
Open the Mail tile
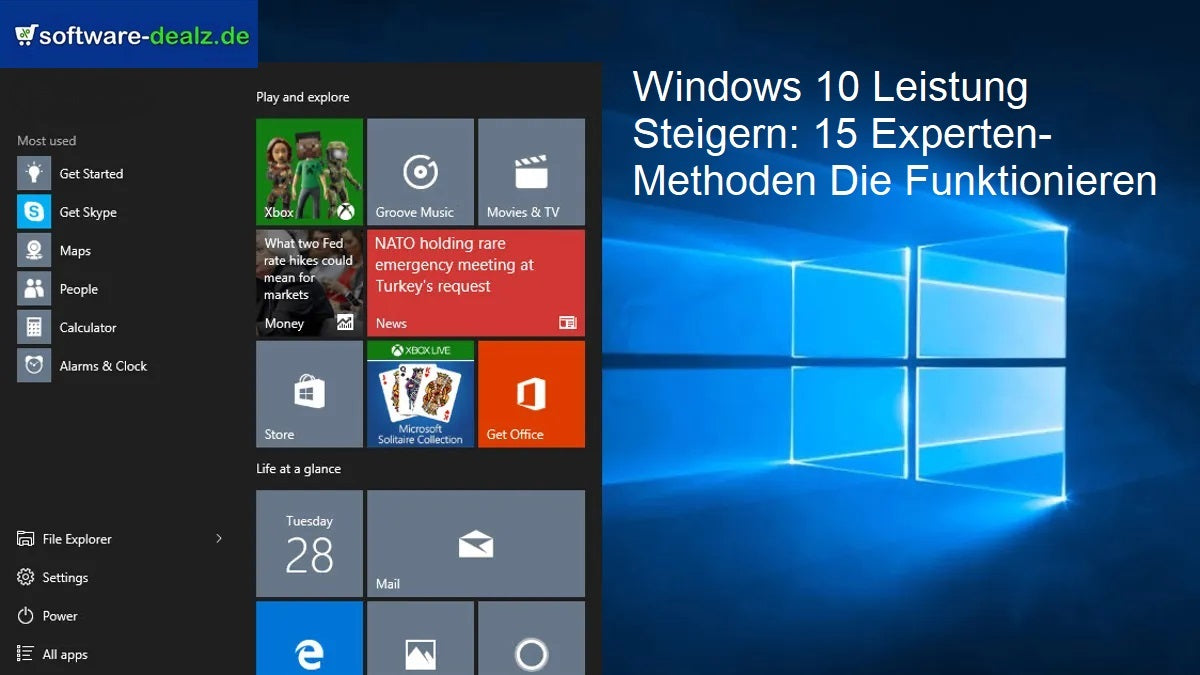[x=476, y=543]
